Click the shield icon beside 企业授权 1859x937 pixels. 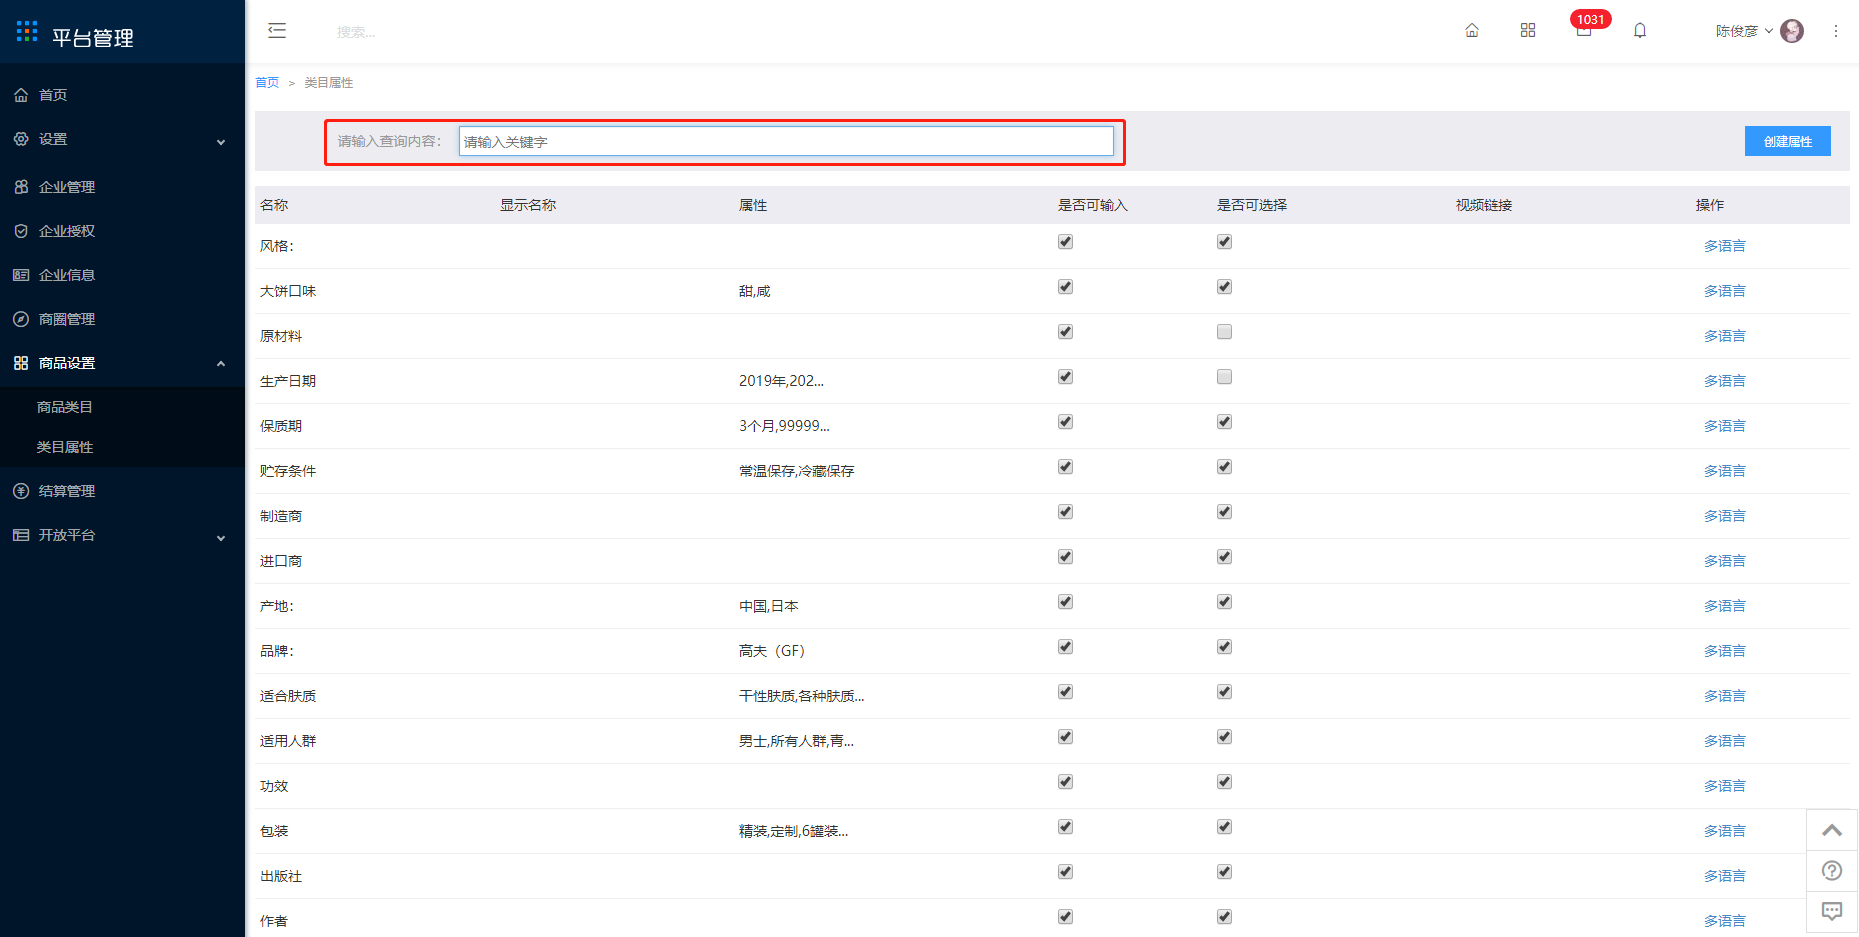(x=21, y=231)
